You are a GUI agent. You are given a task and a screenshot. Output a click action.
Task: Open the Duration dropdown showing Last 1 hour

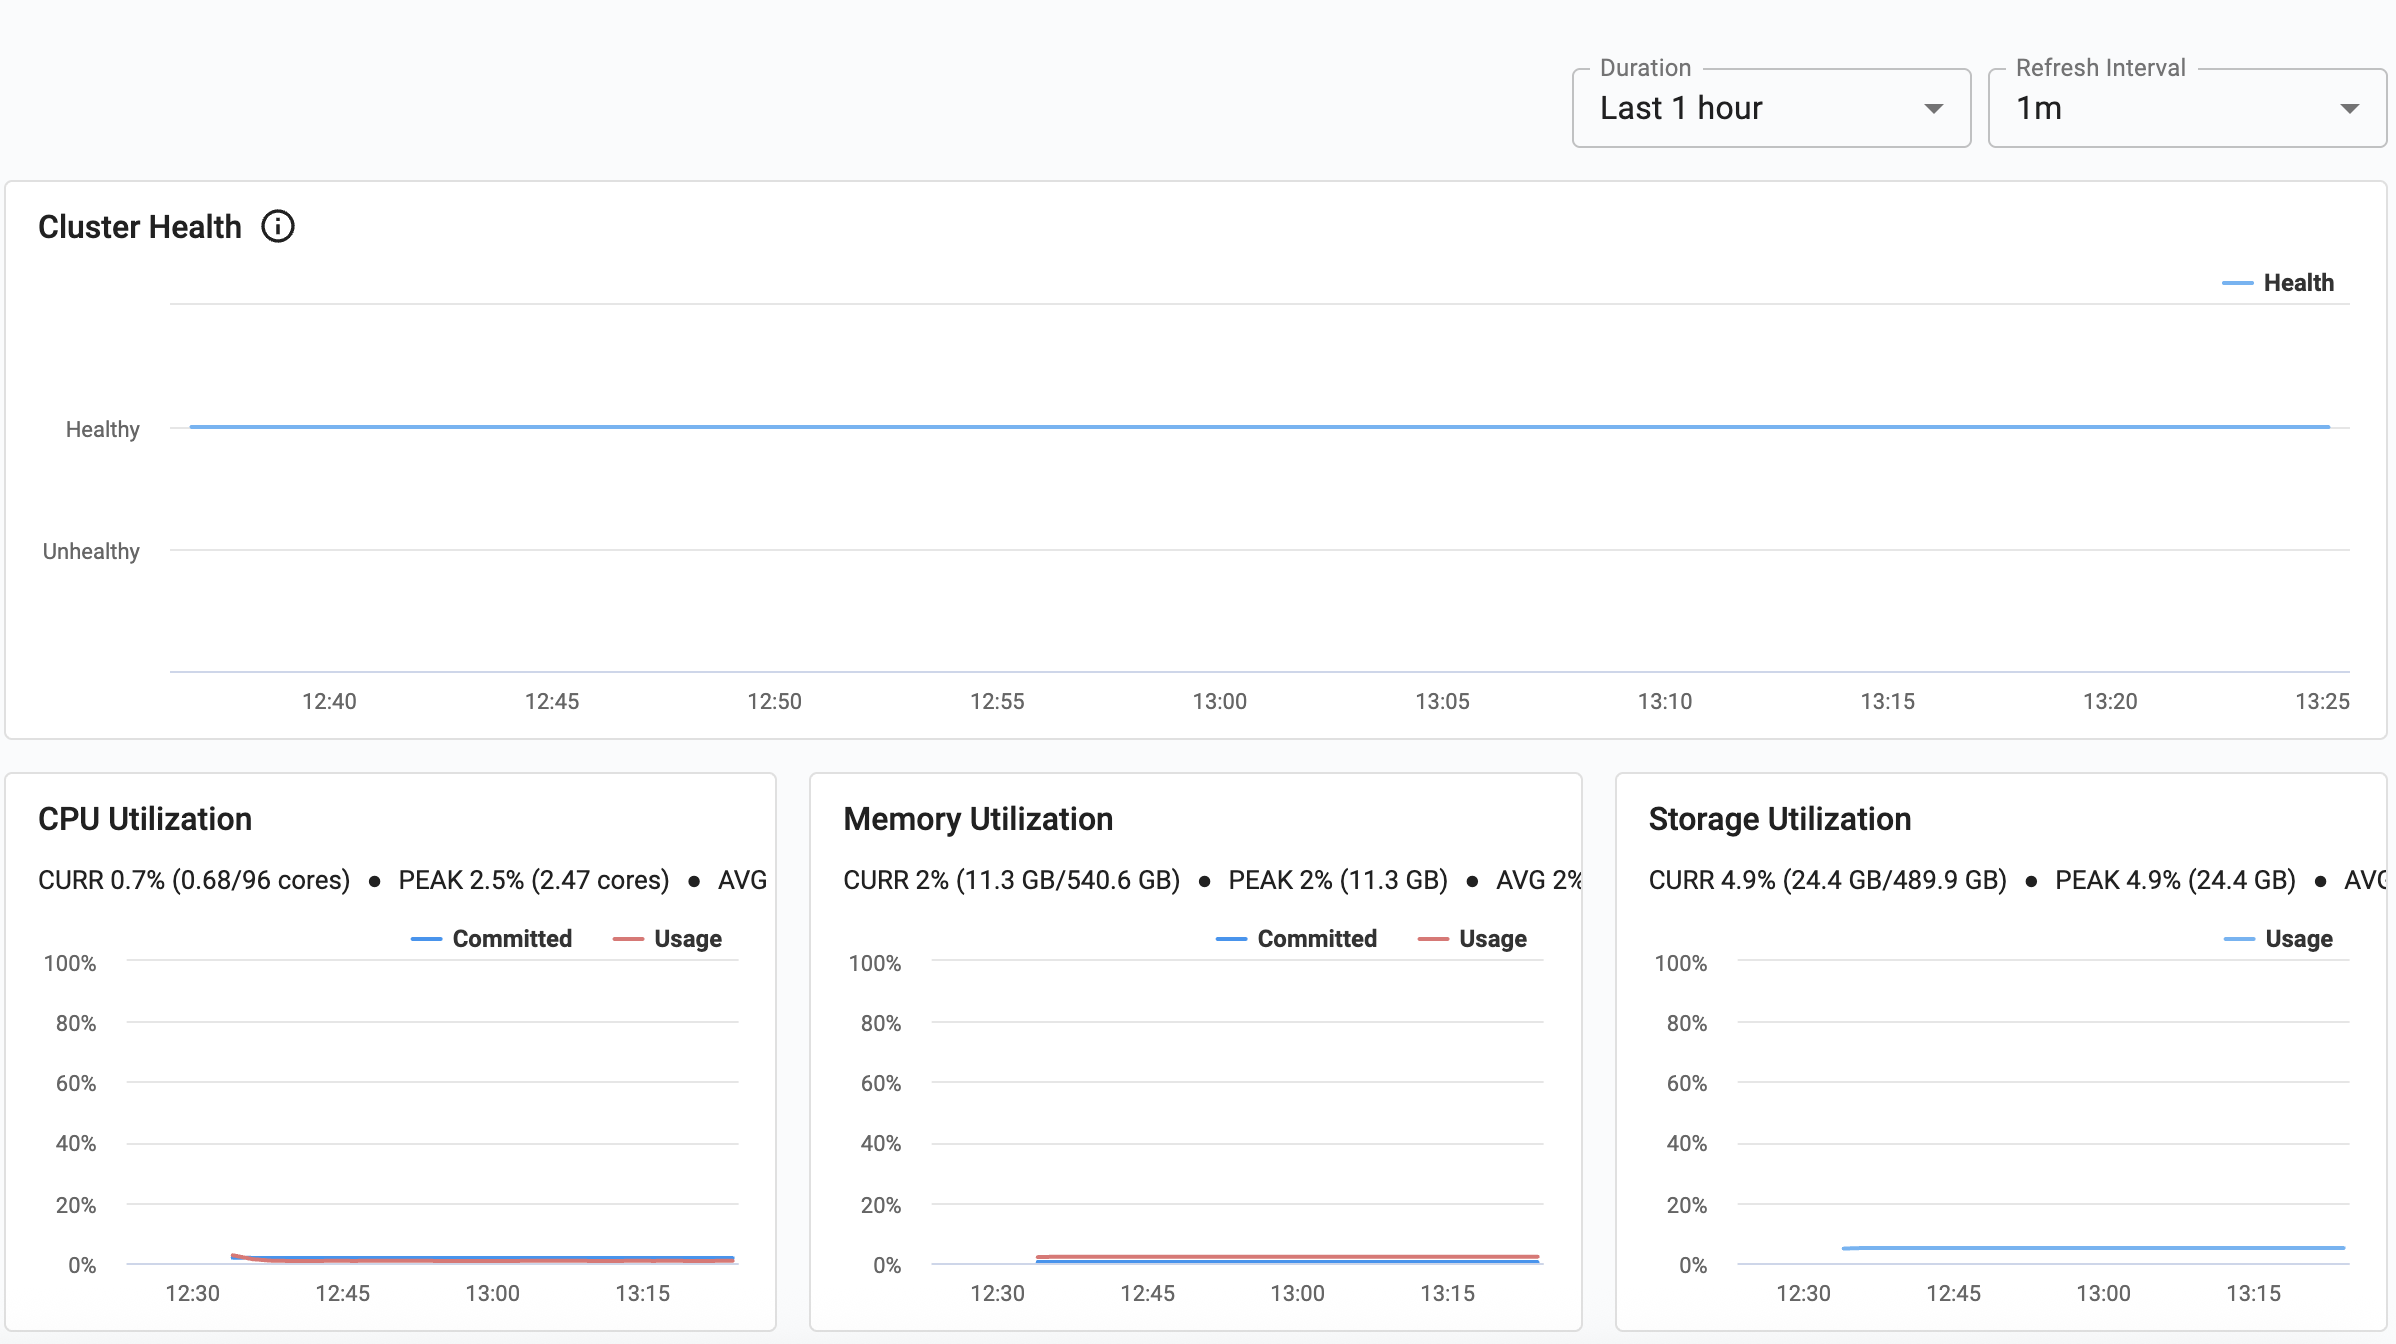point(1771,108)
